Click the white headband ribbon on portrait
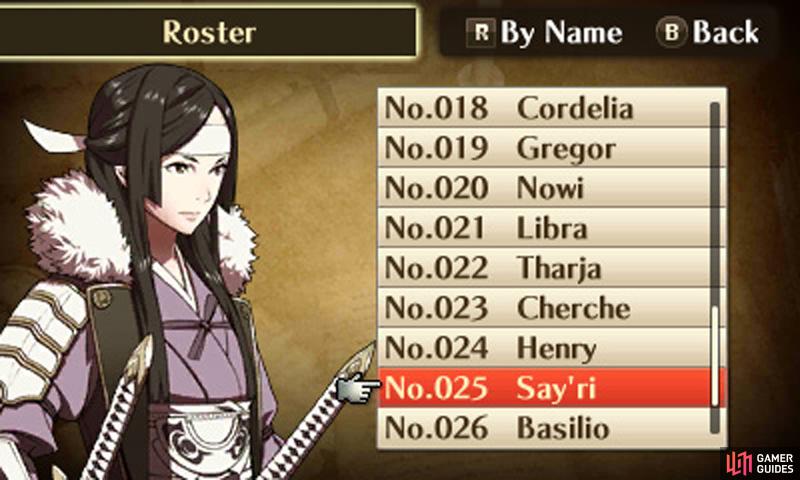800x480 pixels. pyautogui.click(x=54, y=136)
